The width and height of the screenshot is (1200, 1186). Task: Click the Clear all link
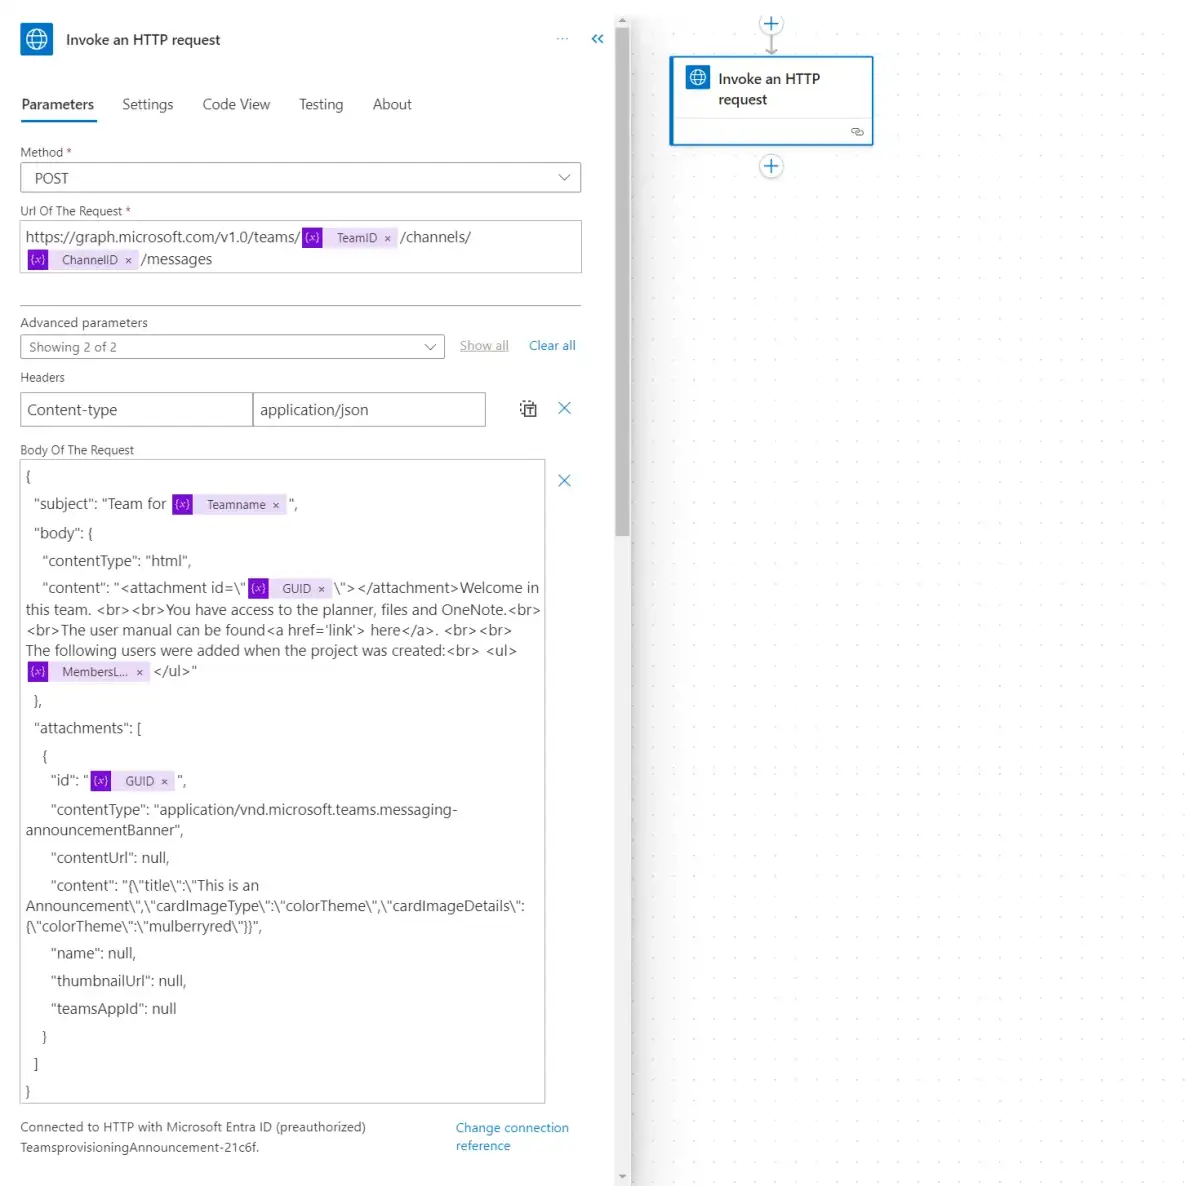point(552,346)
